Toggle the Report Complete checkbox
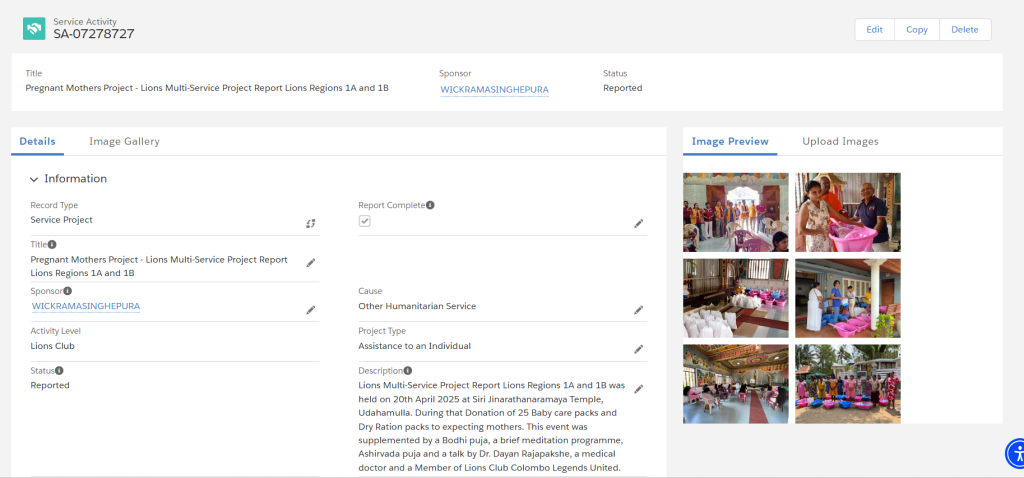 364,221
